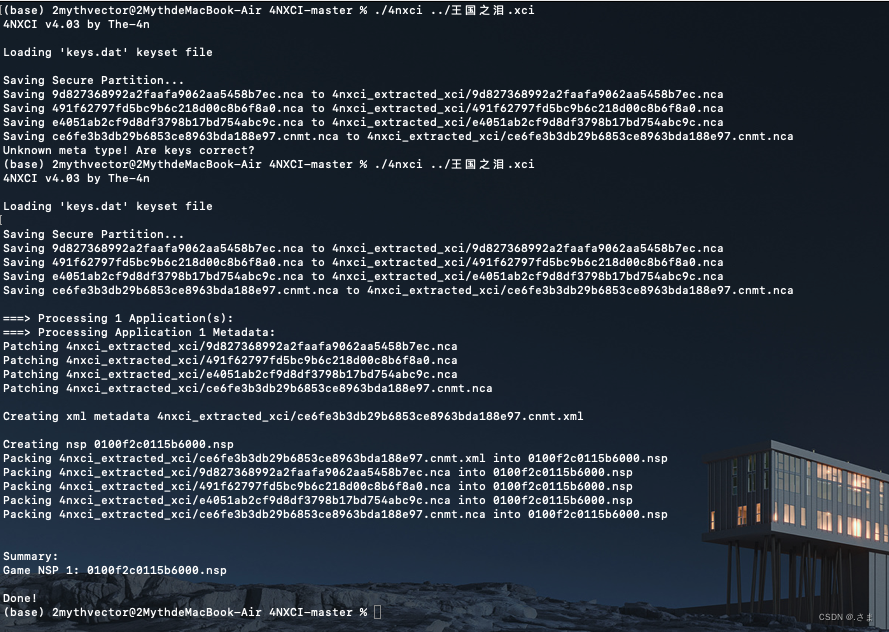
Task: Select the 'Packing' line for 9d827368…ec.nca
Action: click(x=318, y=473)
